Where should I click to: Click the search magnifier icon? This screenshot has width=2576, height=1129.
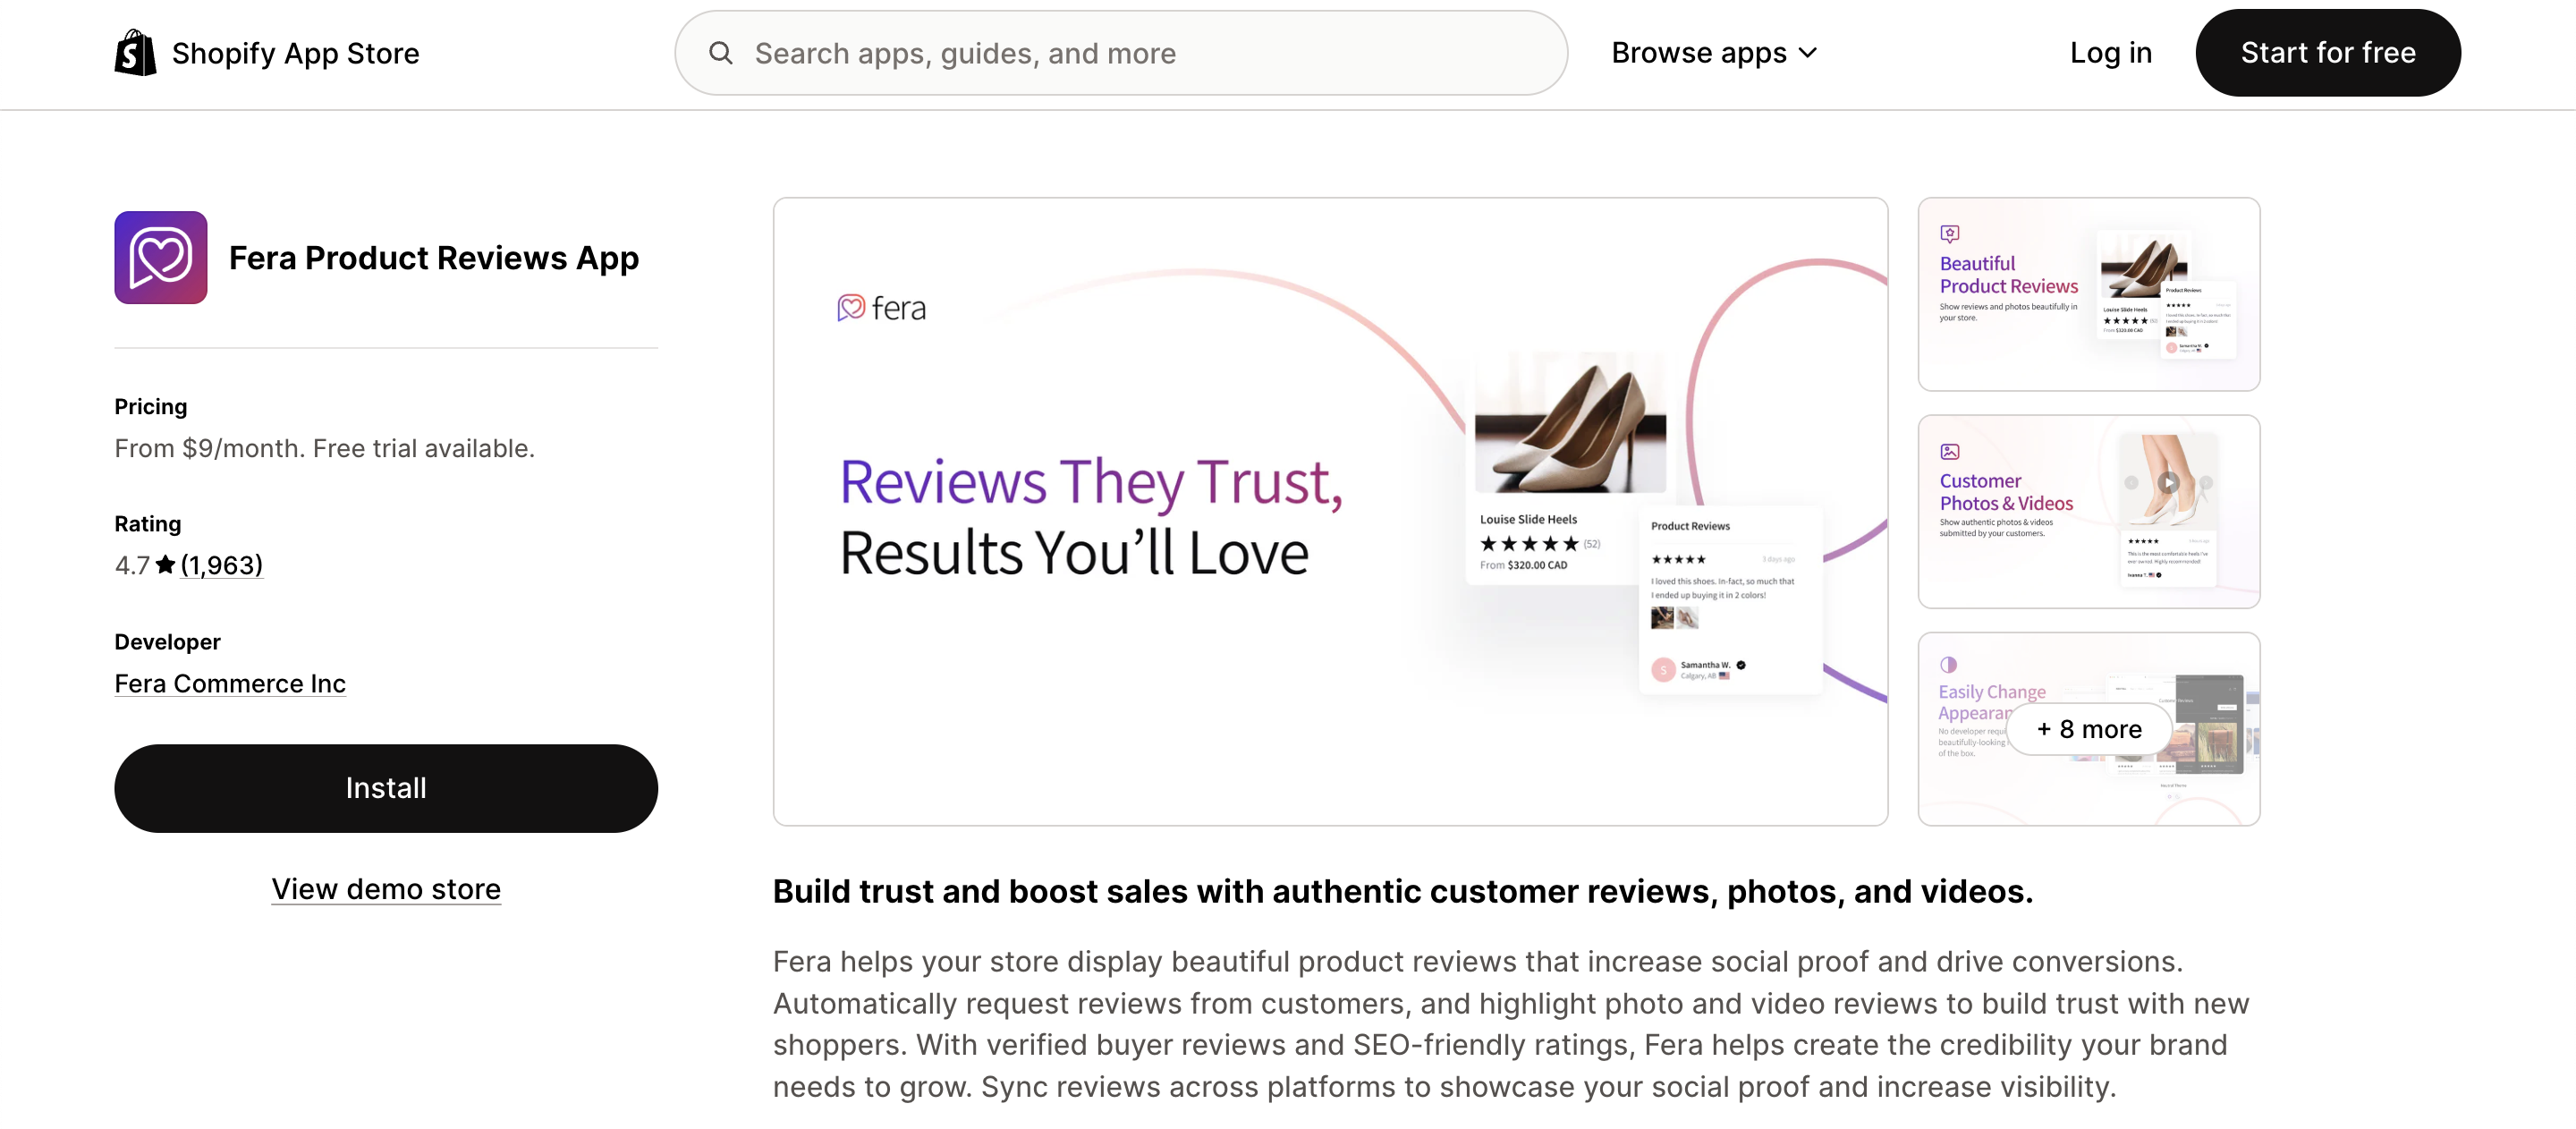click(x=722, y=53)
